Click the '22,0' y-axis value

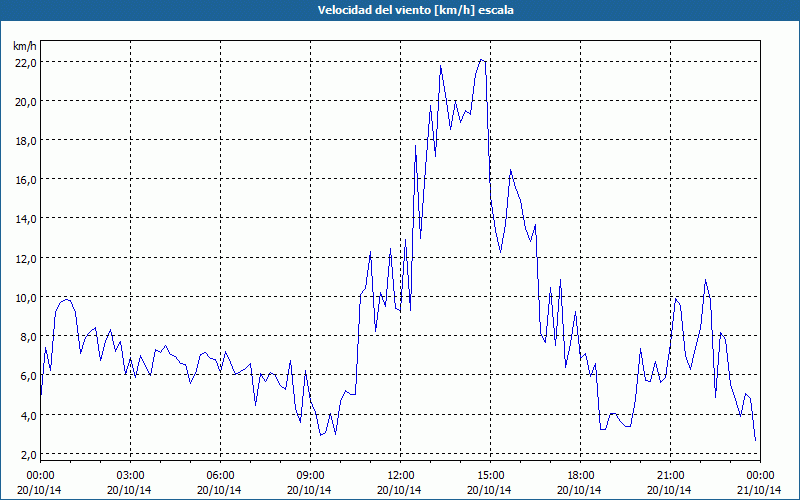[26, 62]
